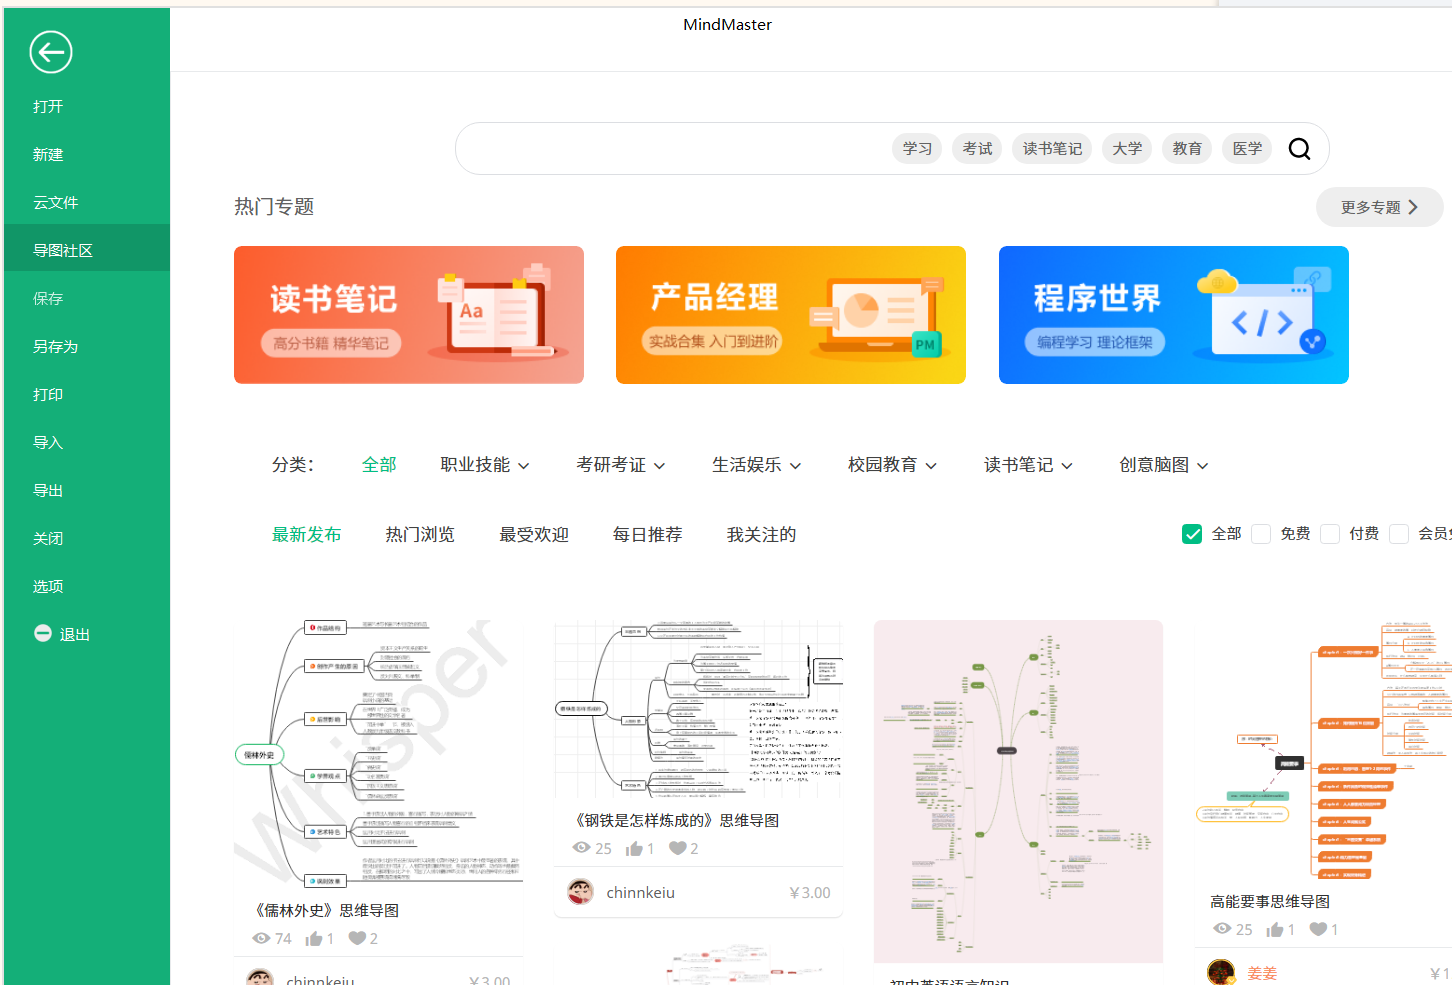1452x985 pixels.
Task: Expand the 创意脑图 category dropdown
Action: click(1163, 464)
